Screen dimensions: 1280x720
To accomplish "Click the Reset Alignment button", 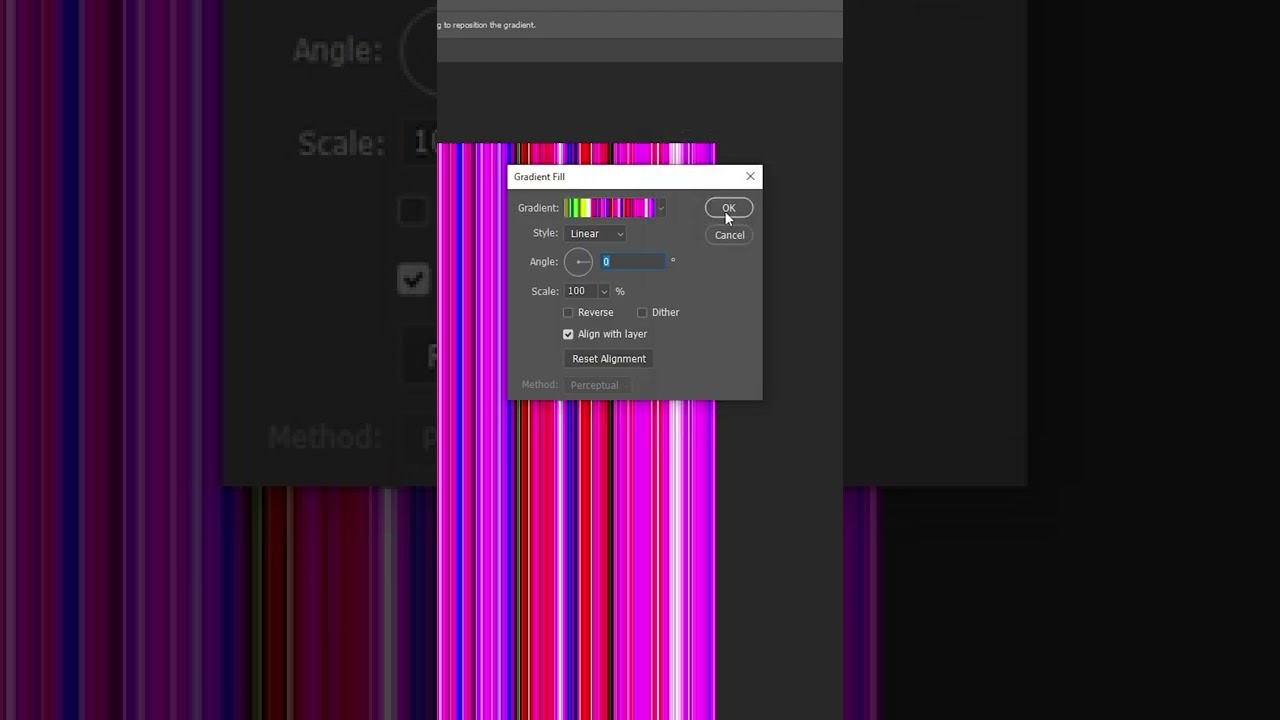I will [609, 359].
